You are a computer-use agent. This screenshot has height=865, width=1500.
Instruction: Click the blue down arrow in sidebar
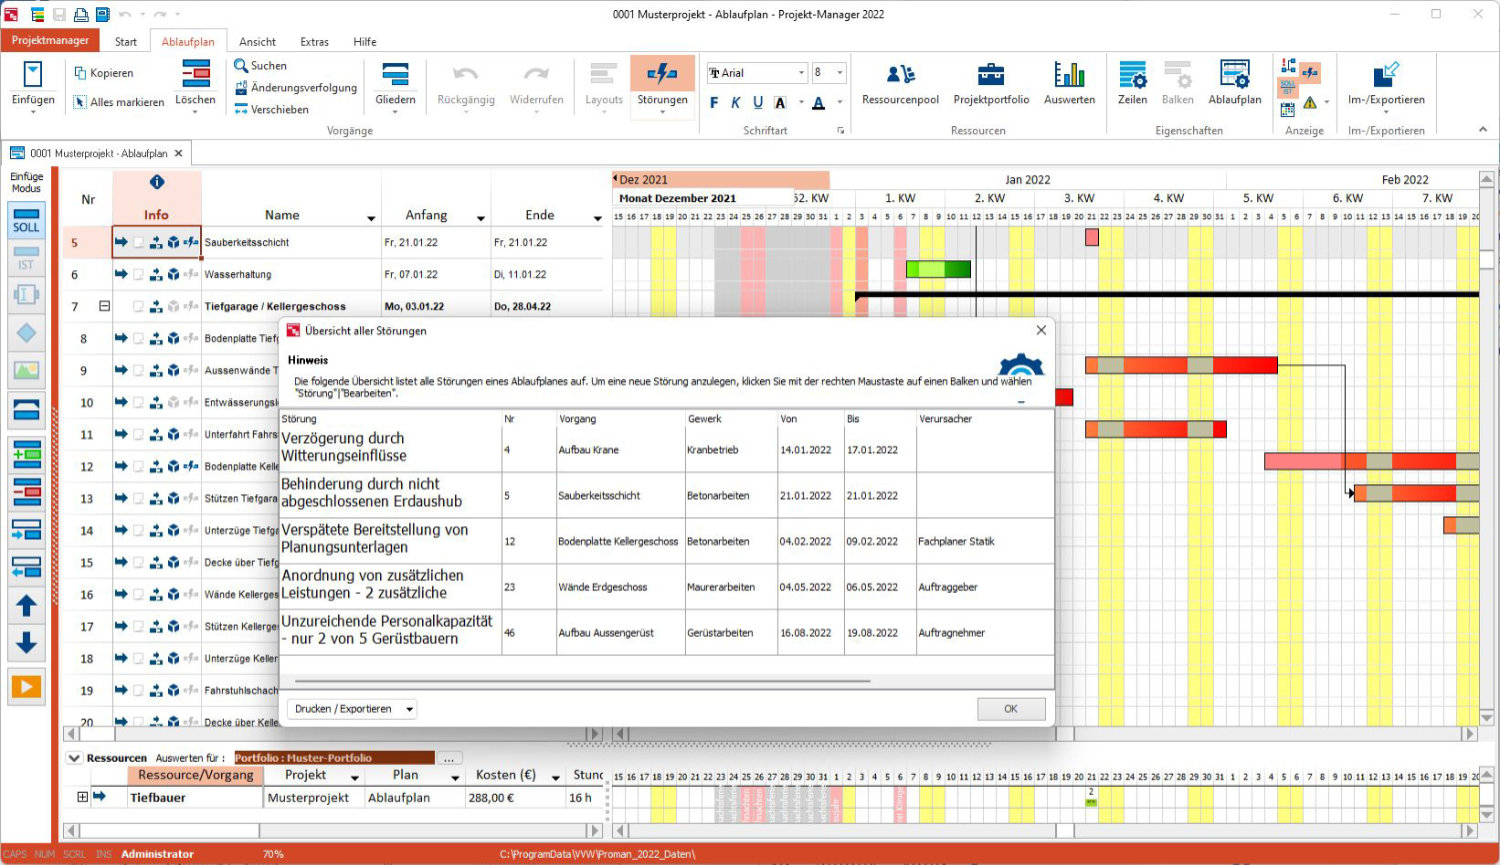[26, 643]
